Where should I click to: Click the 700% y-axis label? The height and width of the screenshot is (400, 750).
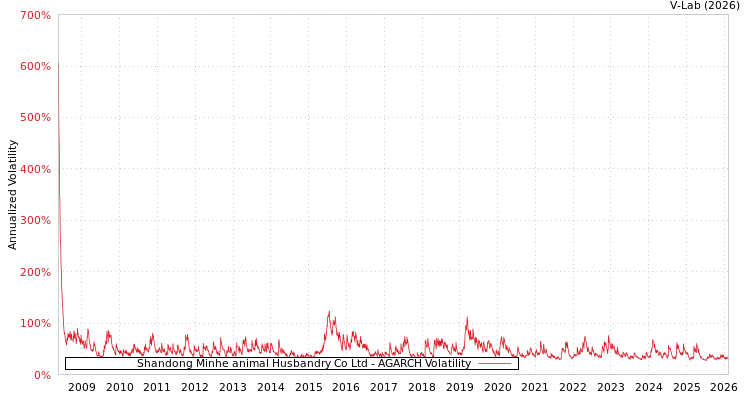[x=35, y=15]
